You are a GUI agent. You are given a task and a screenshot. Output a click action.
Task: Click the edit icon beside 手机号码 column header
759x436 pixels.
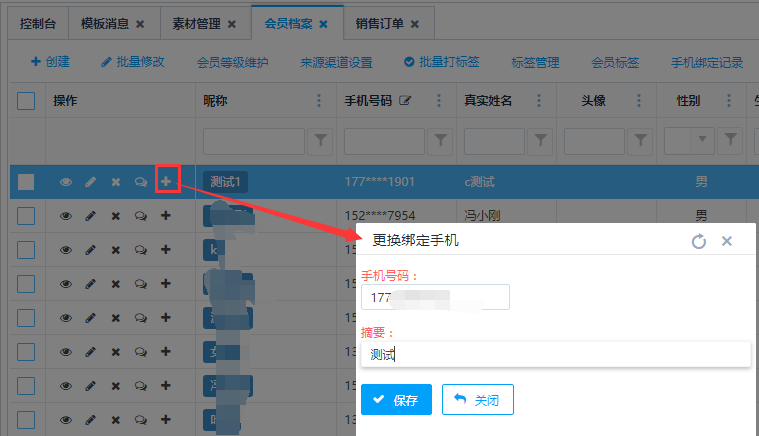[x=405, y=101]
